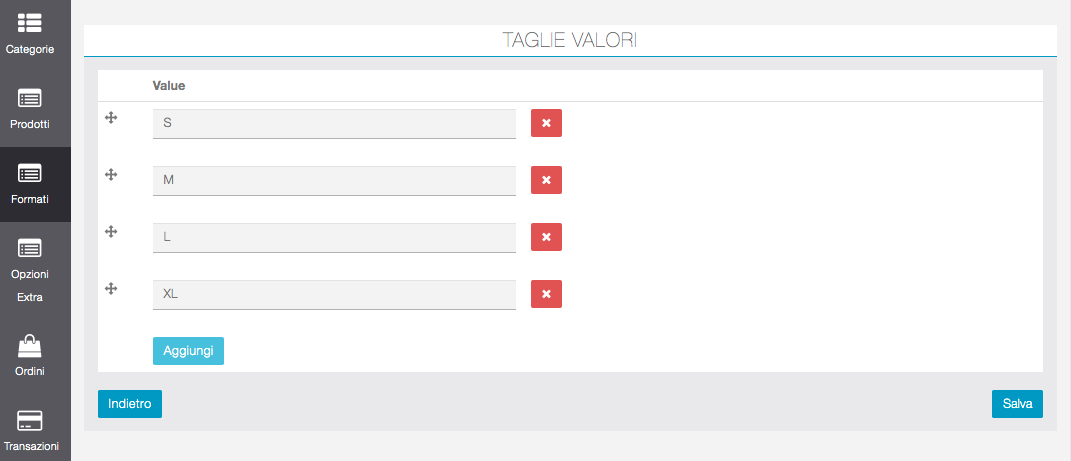Click the Aggiungi button
This screenshot has width=1071, height=461.
pyautogui.click(x=188, y=351)
